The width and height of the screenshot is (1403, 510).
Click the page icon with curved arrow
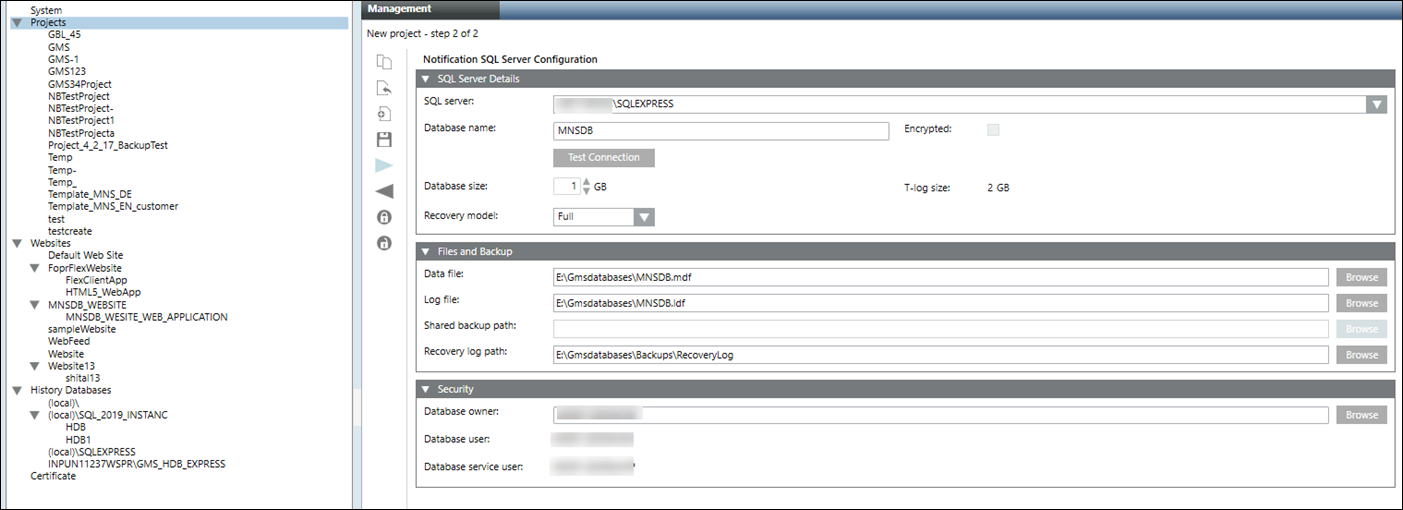click(x=384, y=88)
